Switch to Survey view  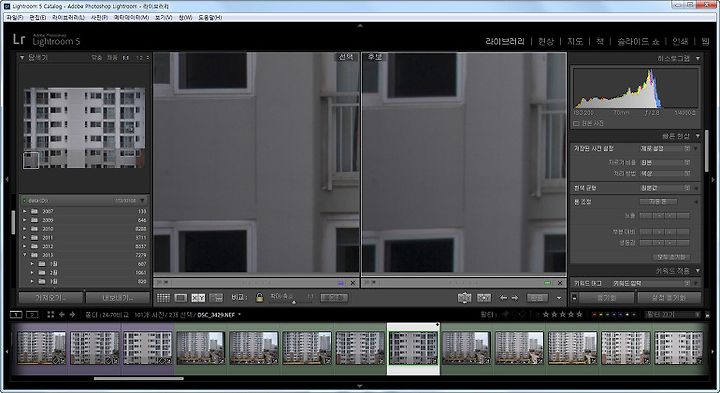[x=216, y=298]
